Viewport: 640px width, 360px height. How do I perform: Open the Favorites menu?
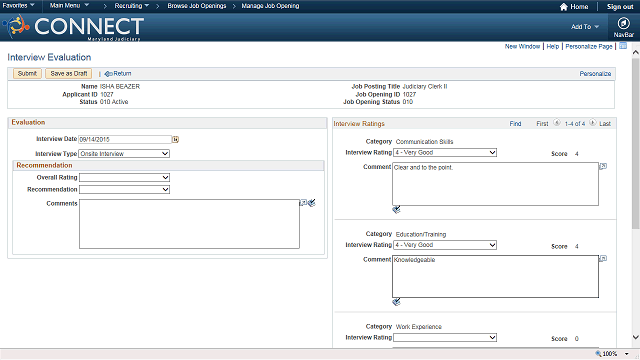point(18,6)
